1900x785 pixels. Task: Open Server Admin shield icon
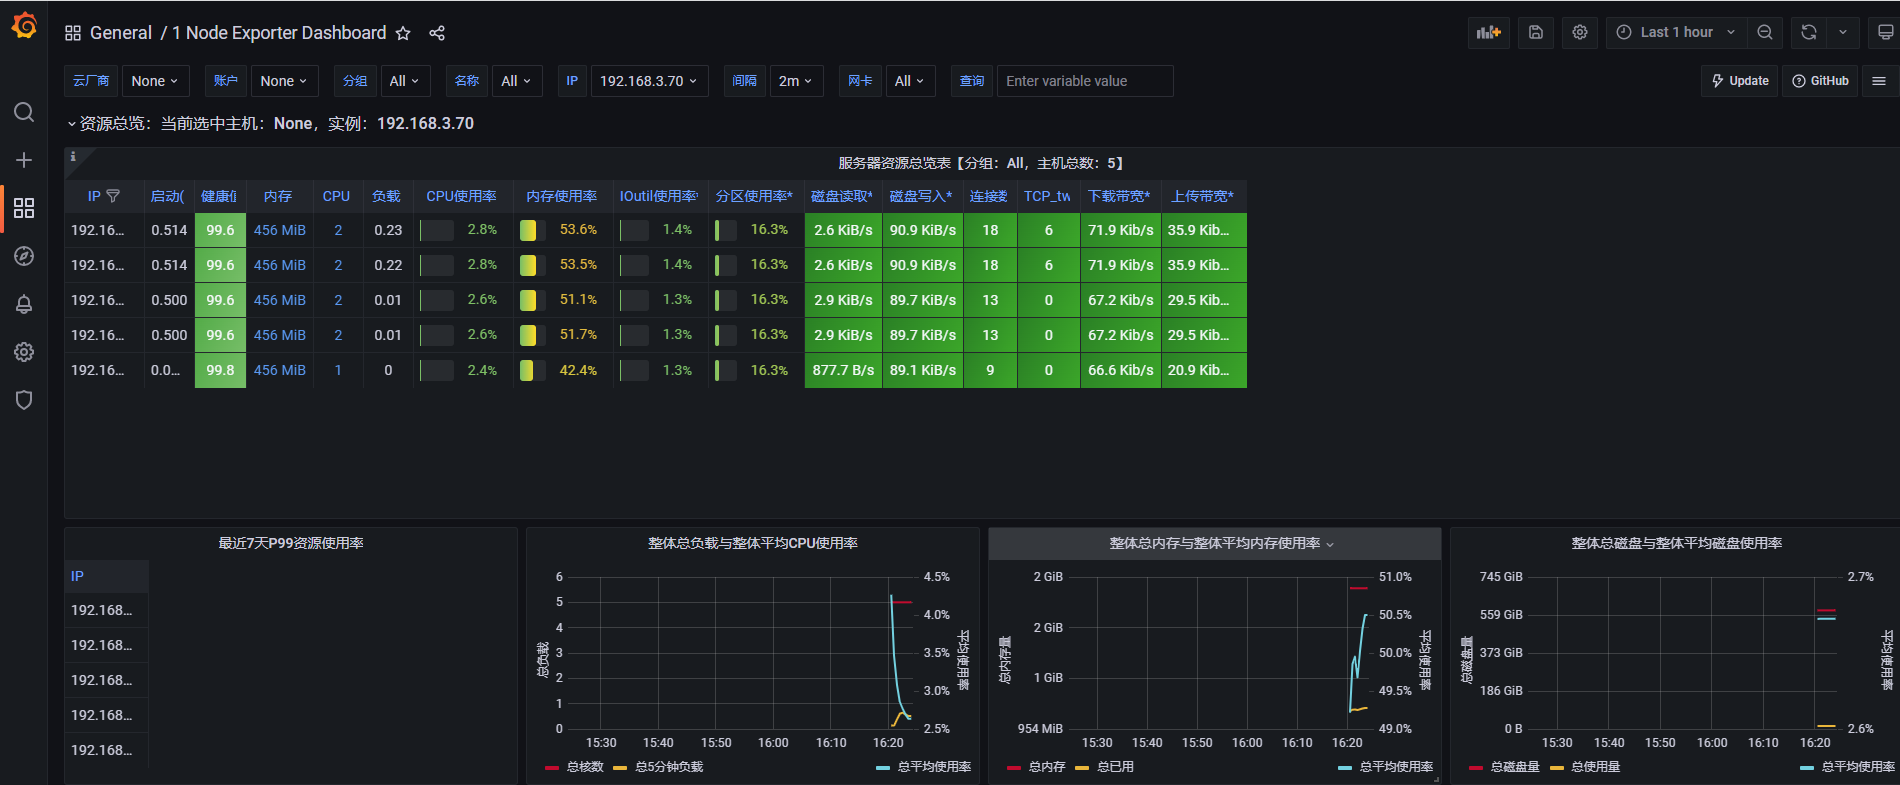click(x=24, y=400)
